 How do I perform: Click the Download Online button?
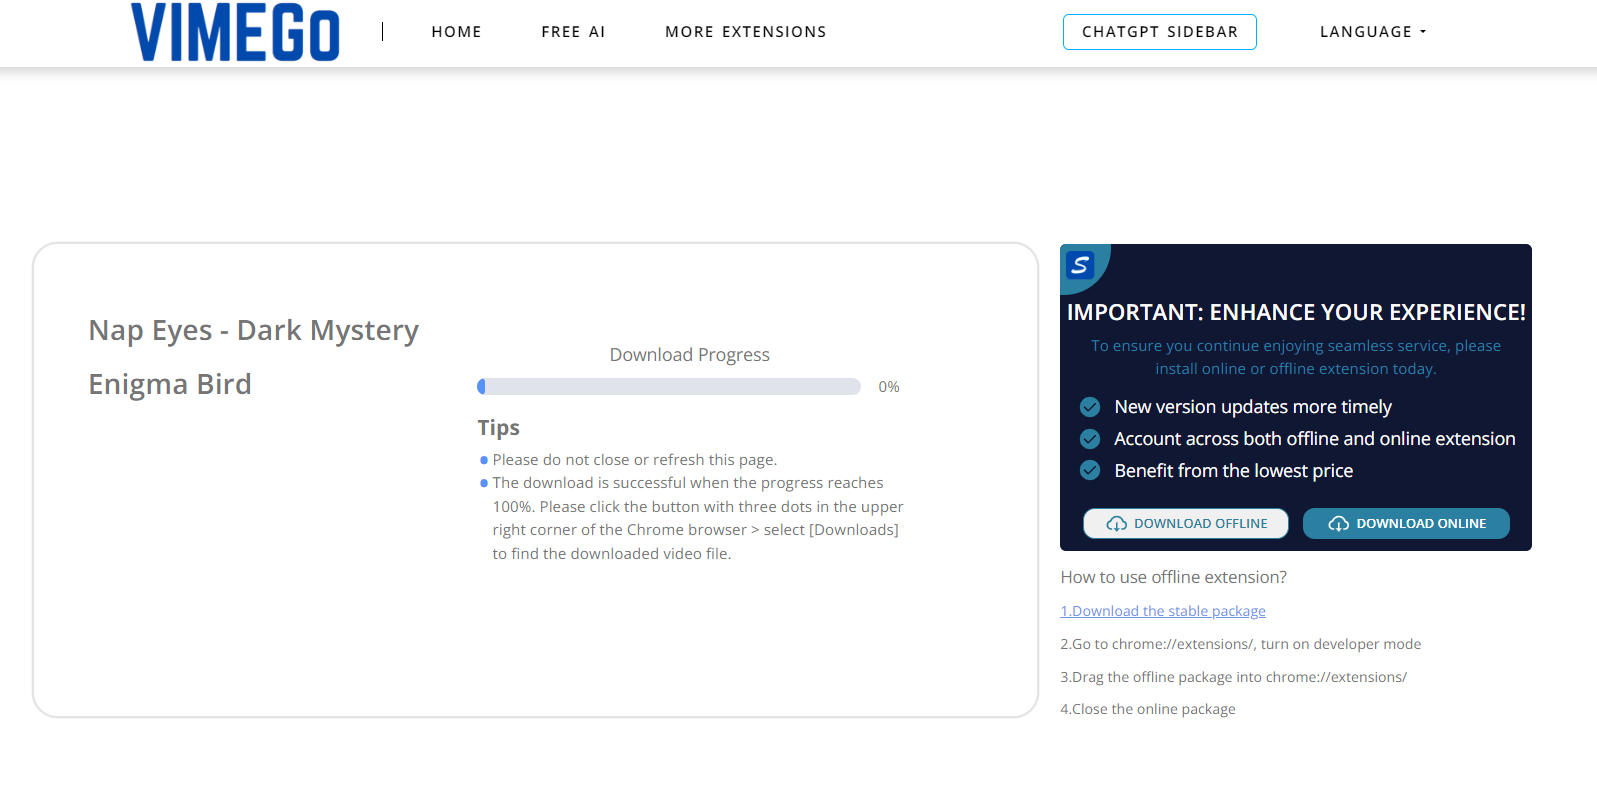(x=1406, y=524)
